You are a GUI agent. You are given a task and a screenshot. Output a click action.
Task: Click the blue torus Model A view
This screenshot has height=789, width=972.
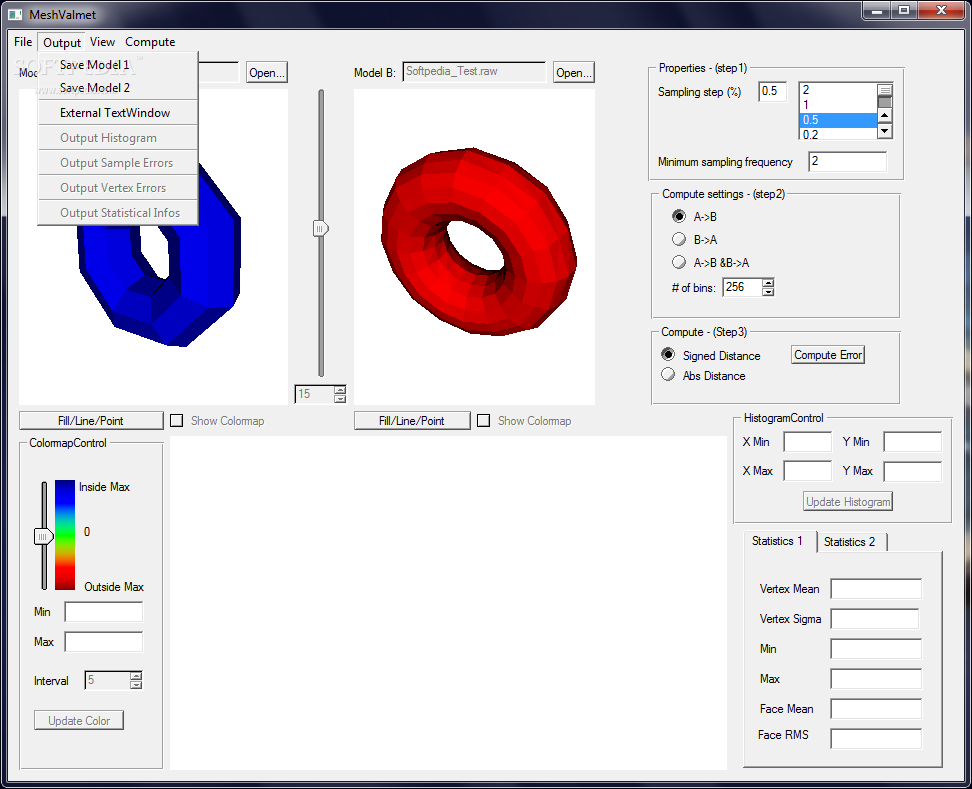154,247
